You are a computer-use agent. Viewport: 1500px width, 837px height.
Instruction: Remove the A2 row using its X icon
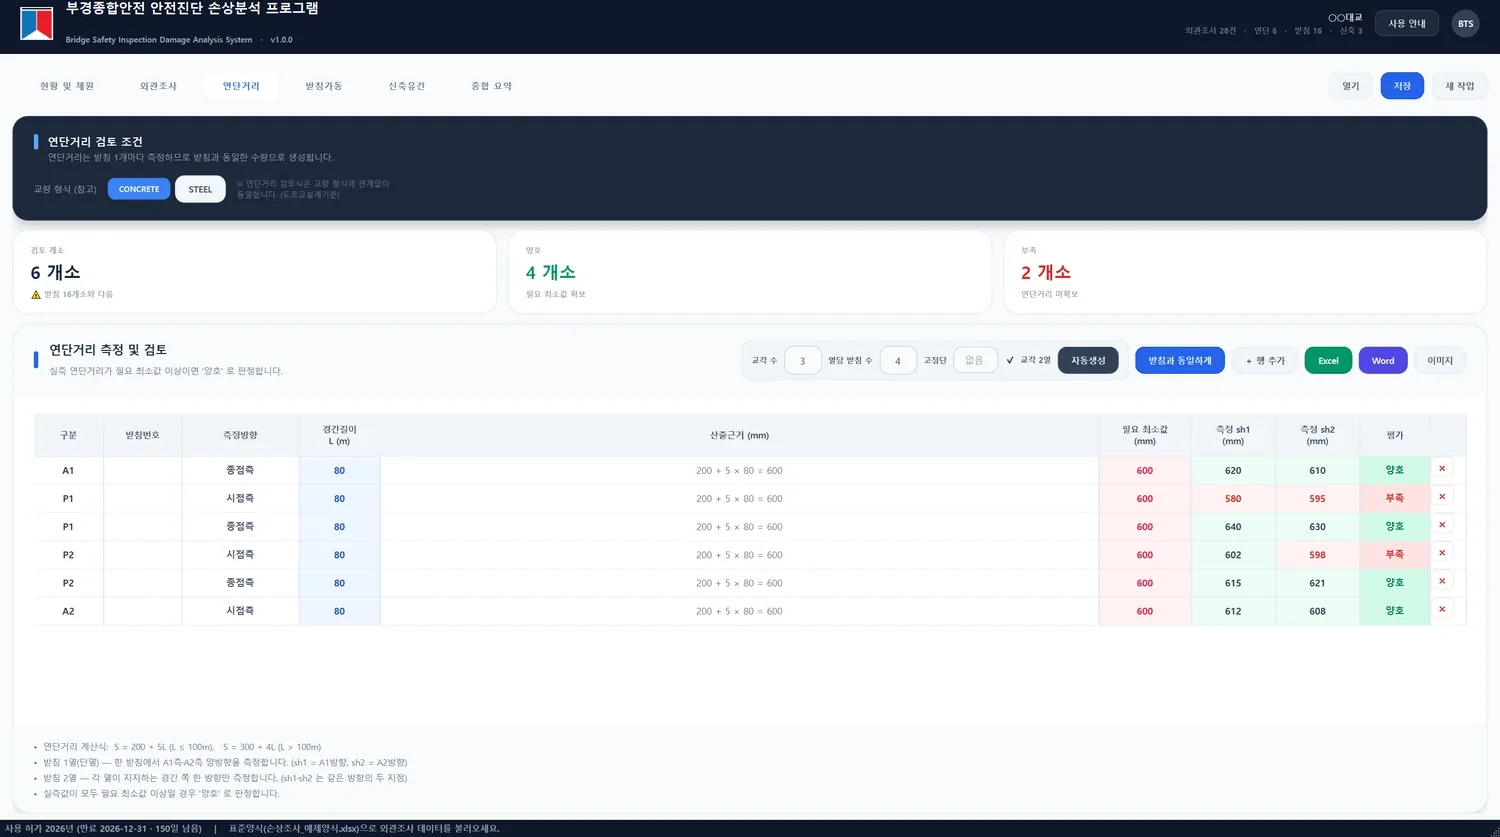pos(1442,609)
